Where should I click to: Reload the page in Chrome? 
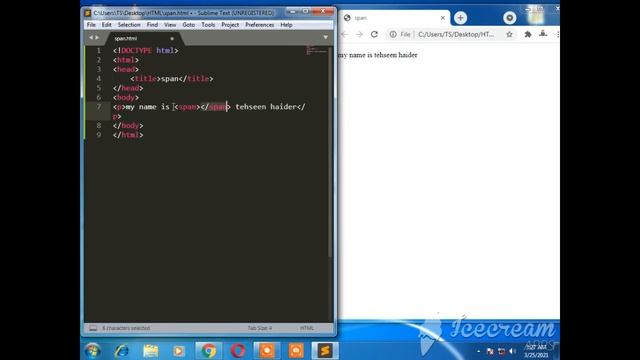(374, 34)
